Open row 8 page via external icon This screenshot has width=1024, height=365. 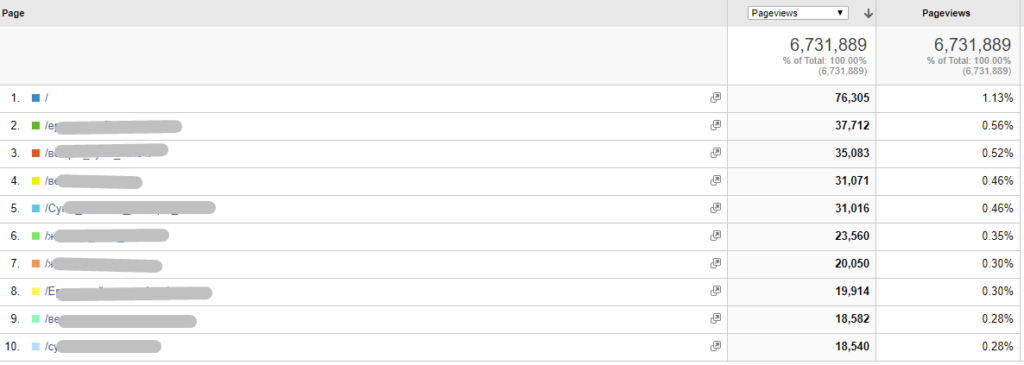[716, 290]
